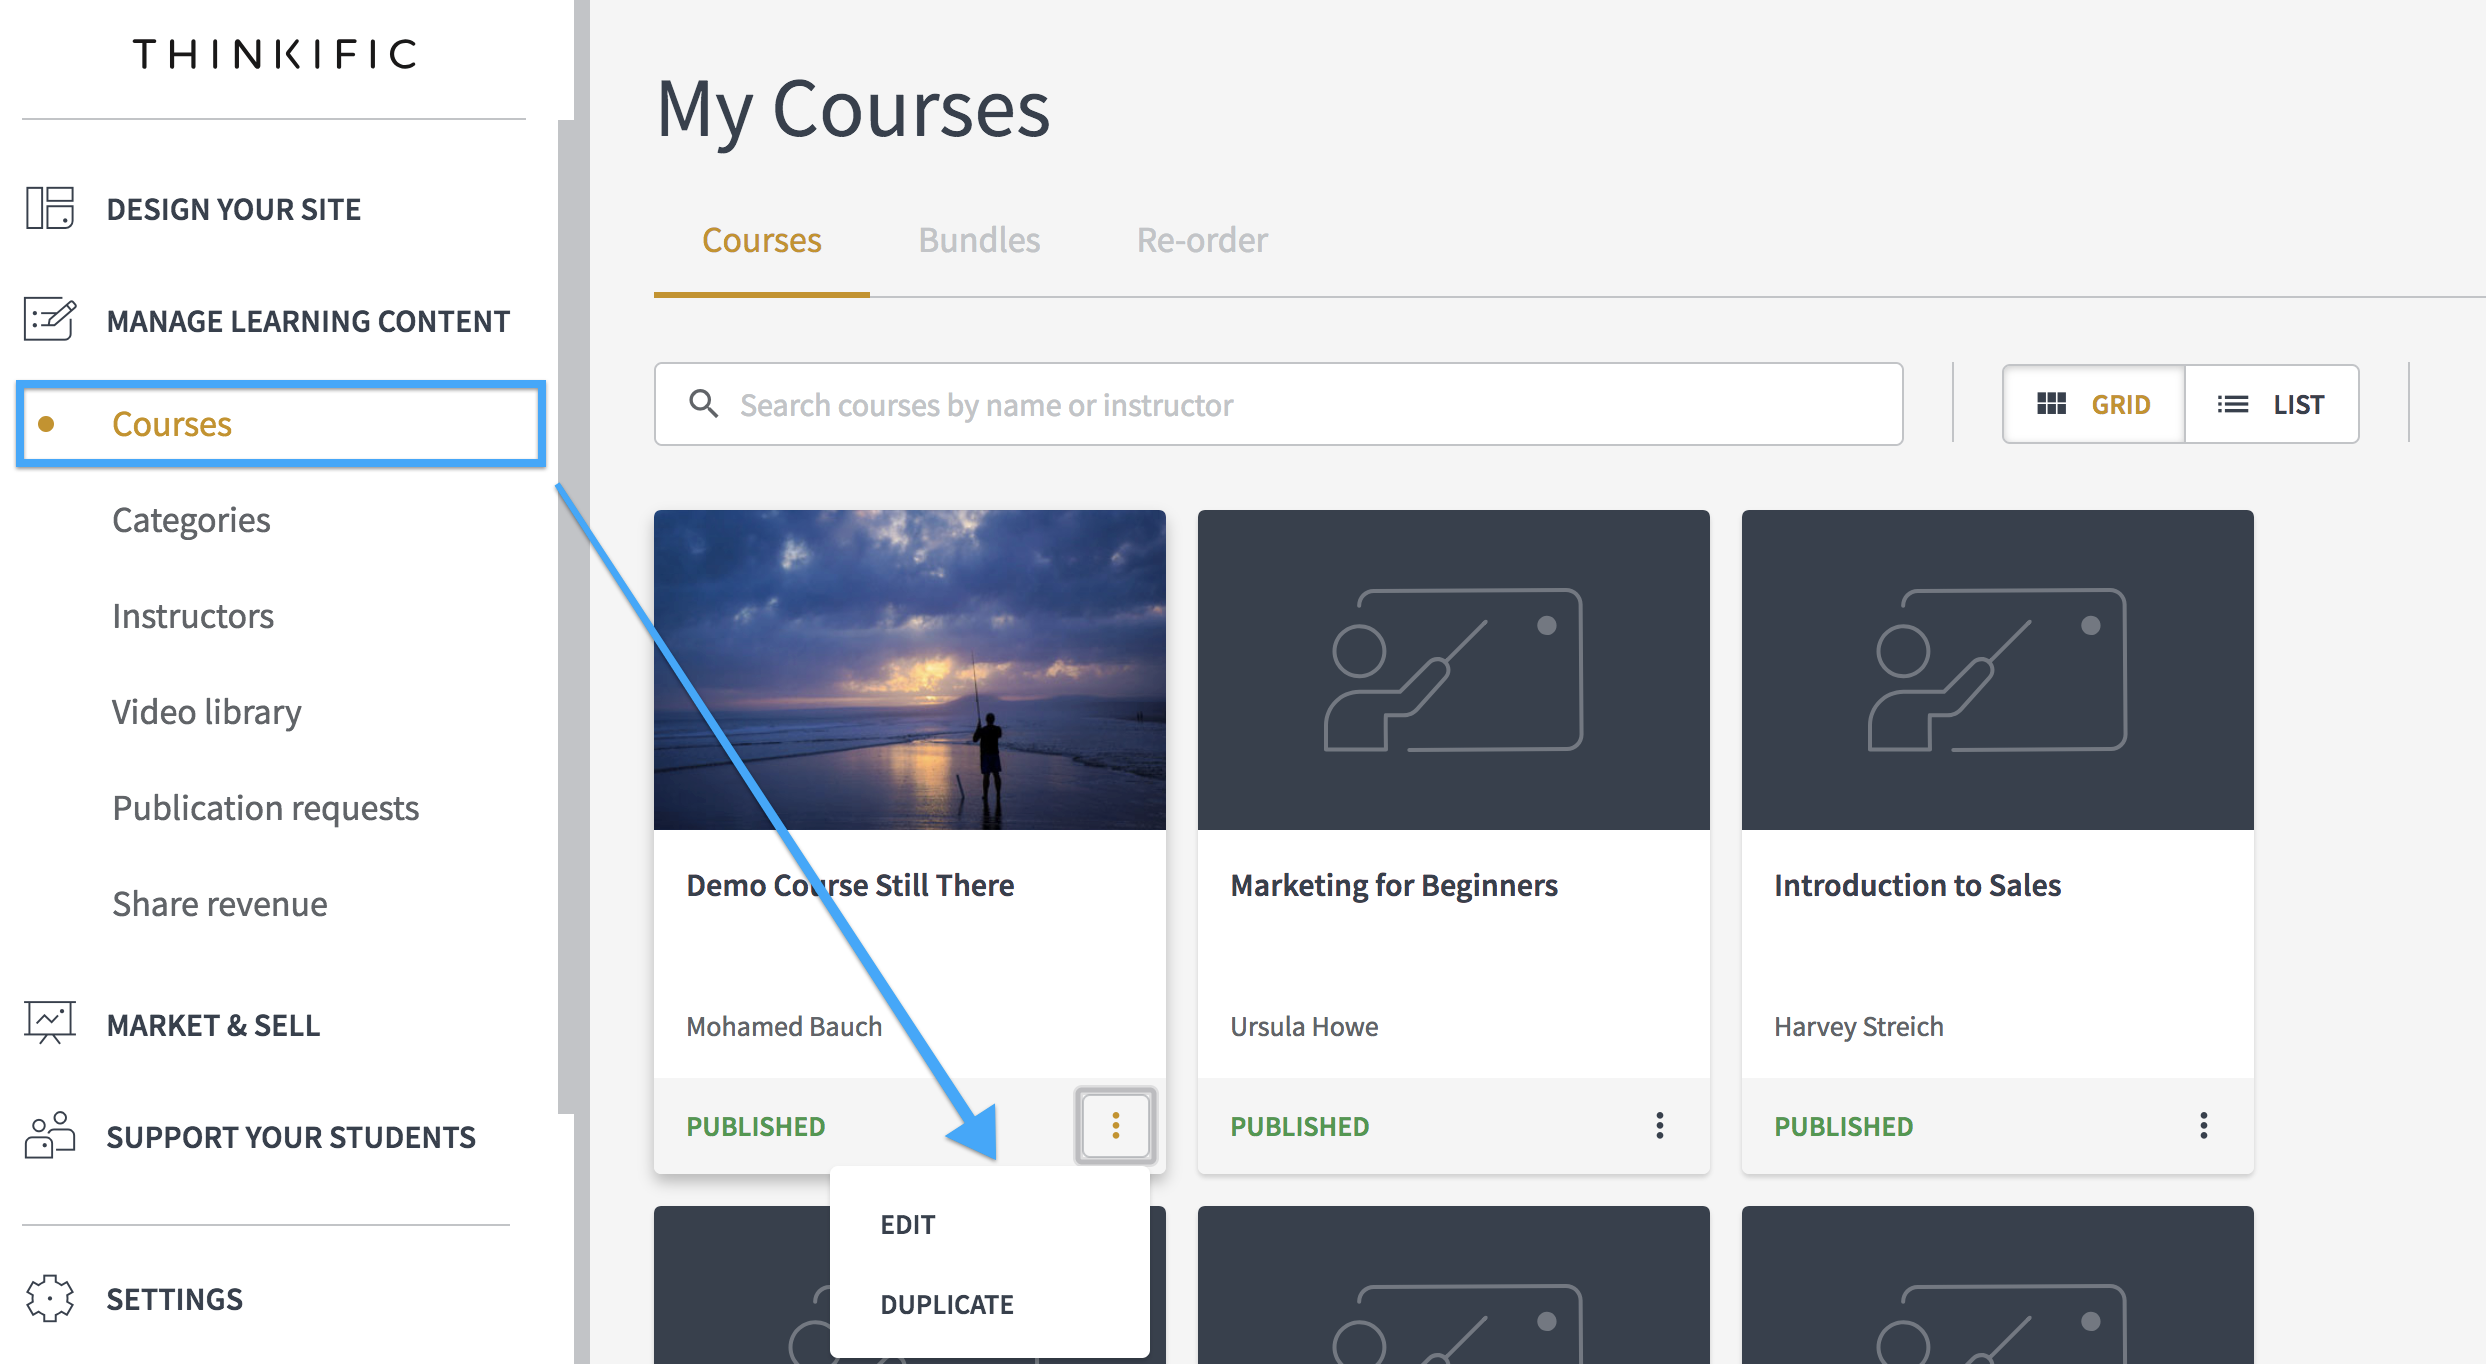
Task: Click the Demo Course Still There title
Action: (x=850, y=885)
